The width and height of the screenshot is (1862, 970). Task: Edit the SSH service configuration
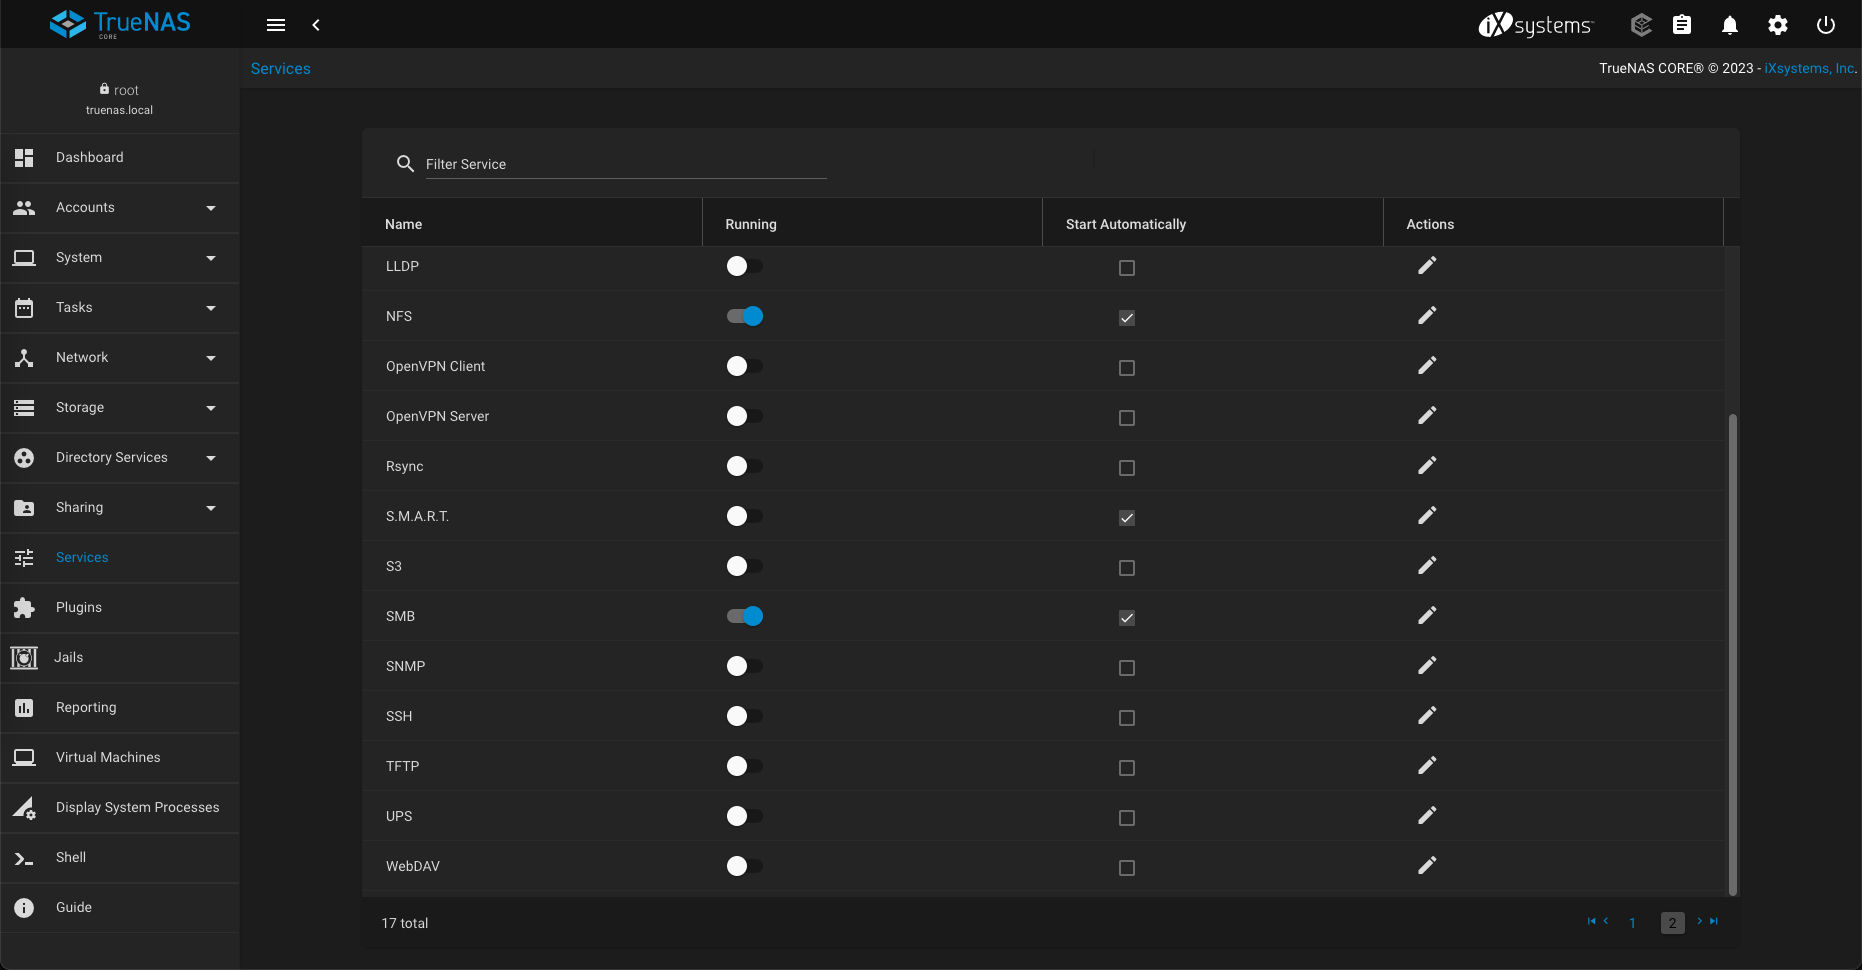click(x=1427, y=715)
